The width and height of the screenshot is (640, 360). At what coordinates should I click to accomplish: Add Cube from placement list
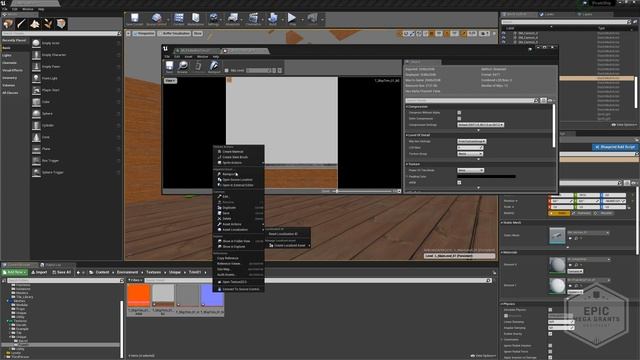point(76,102)
